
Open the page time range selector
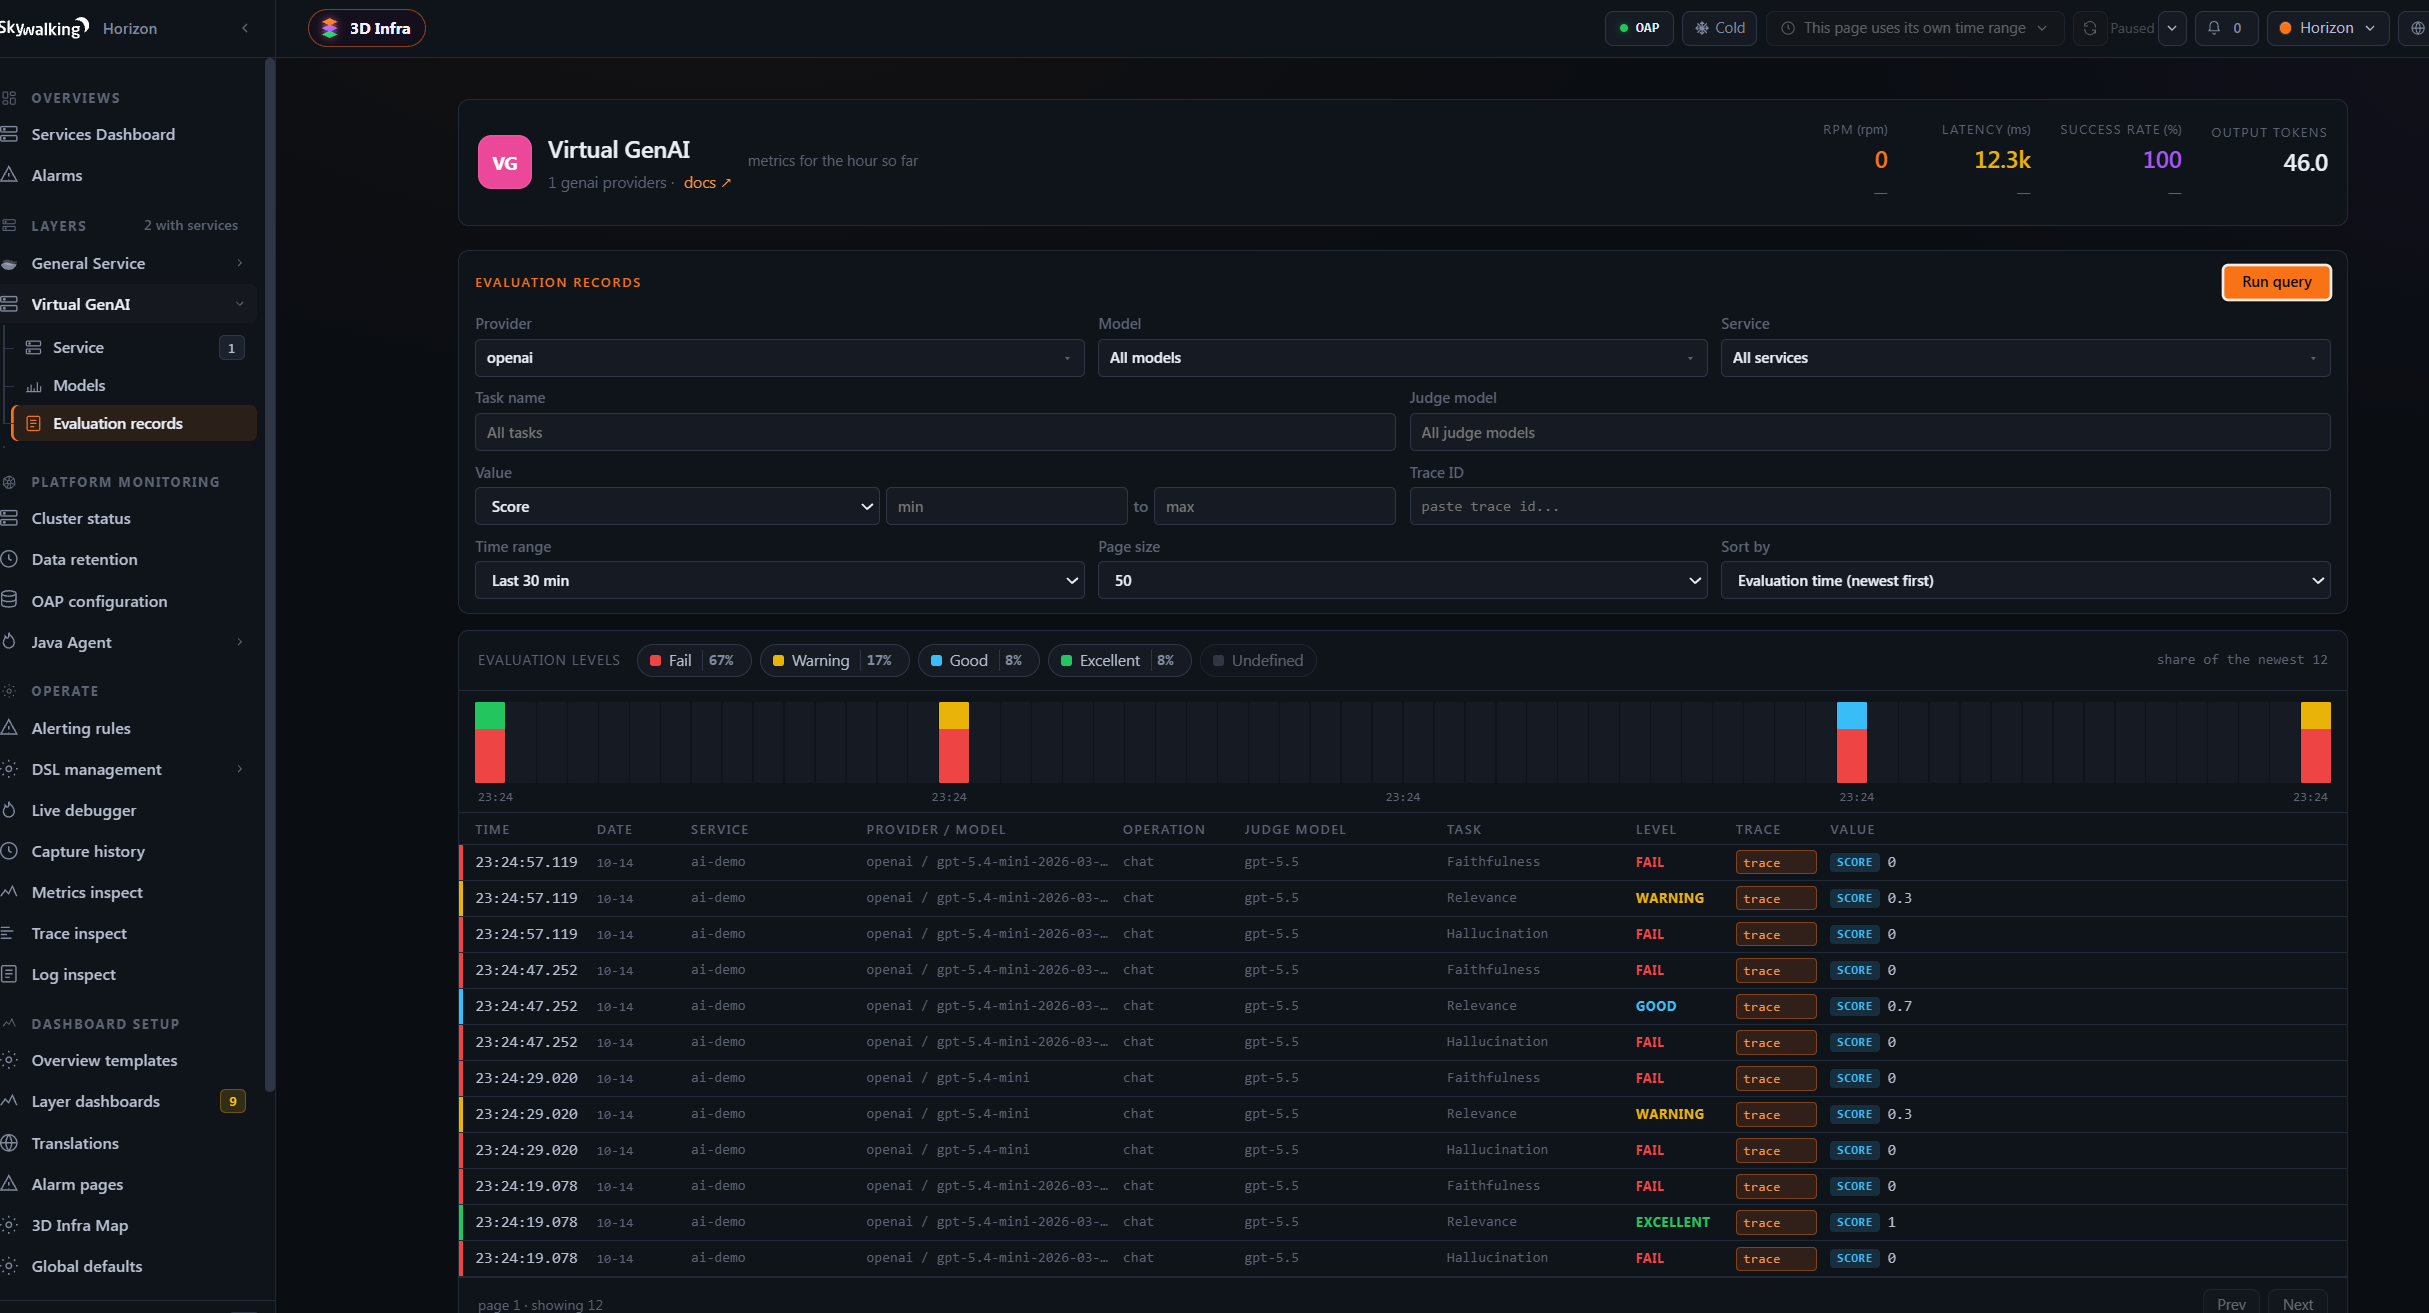click(x=1914, y=28)
